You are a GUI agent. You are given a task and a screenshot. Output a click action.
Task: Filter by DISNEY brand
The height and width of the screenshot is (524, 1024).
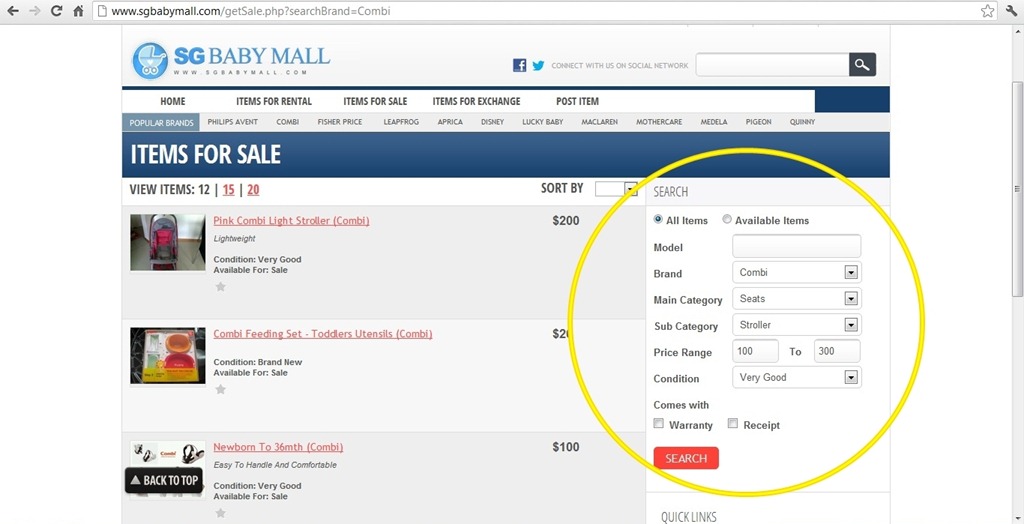(x=492, y=122)
